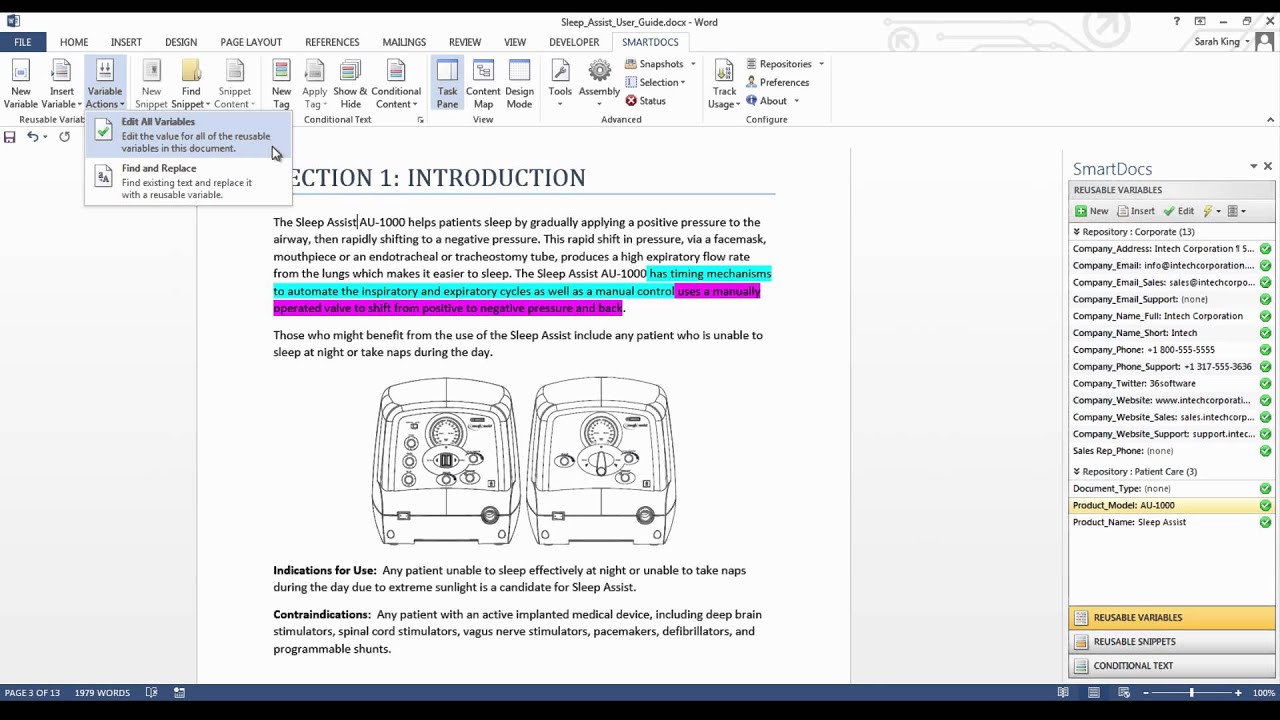
Task: Select Print Layout view in status bar
Action: coord(1094,692)
